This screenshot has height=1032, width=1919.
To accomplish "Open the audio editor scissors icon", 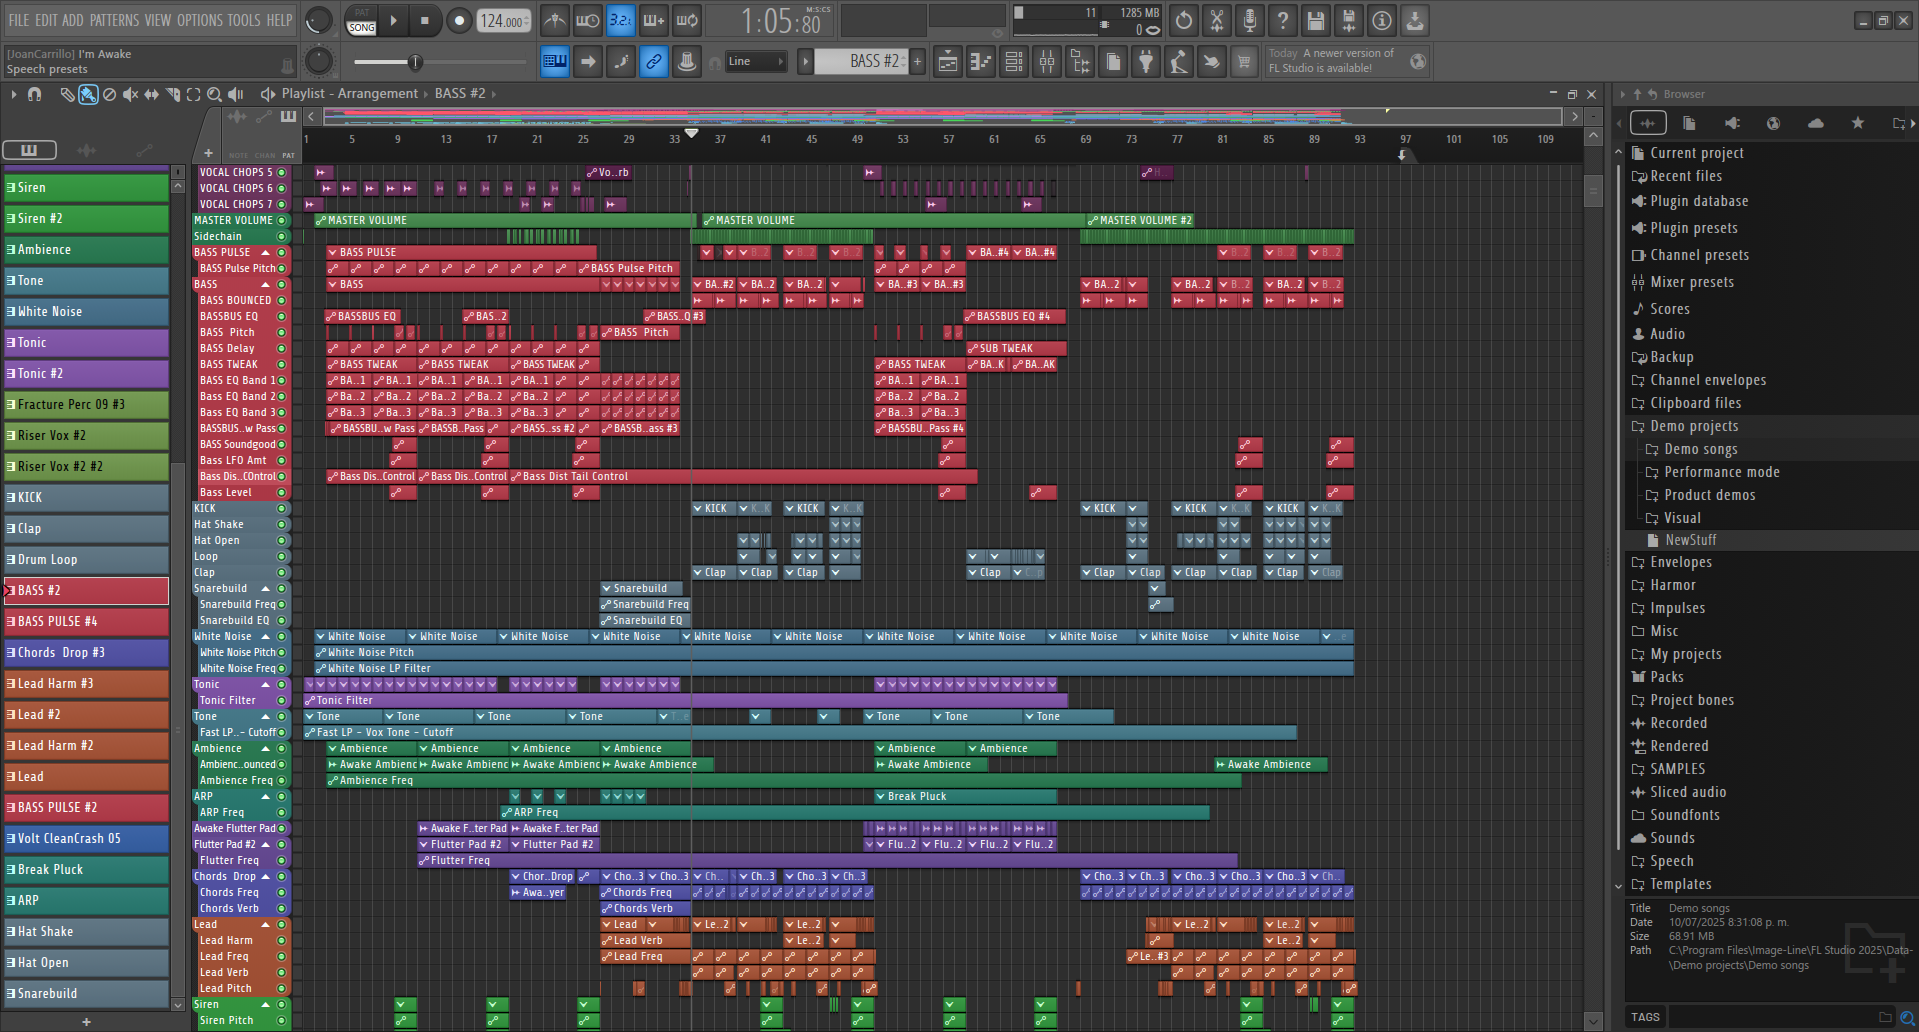I will click(x=1217, y=20).
